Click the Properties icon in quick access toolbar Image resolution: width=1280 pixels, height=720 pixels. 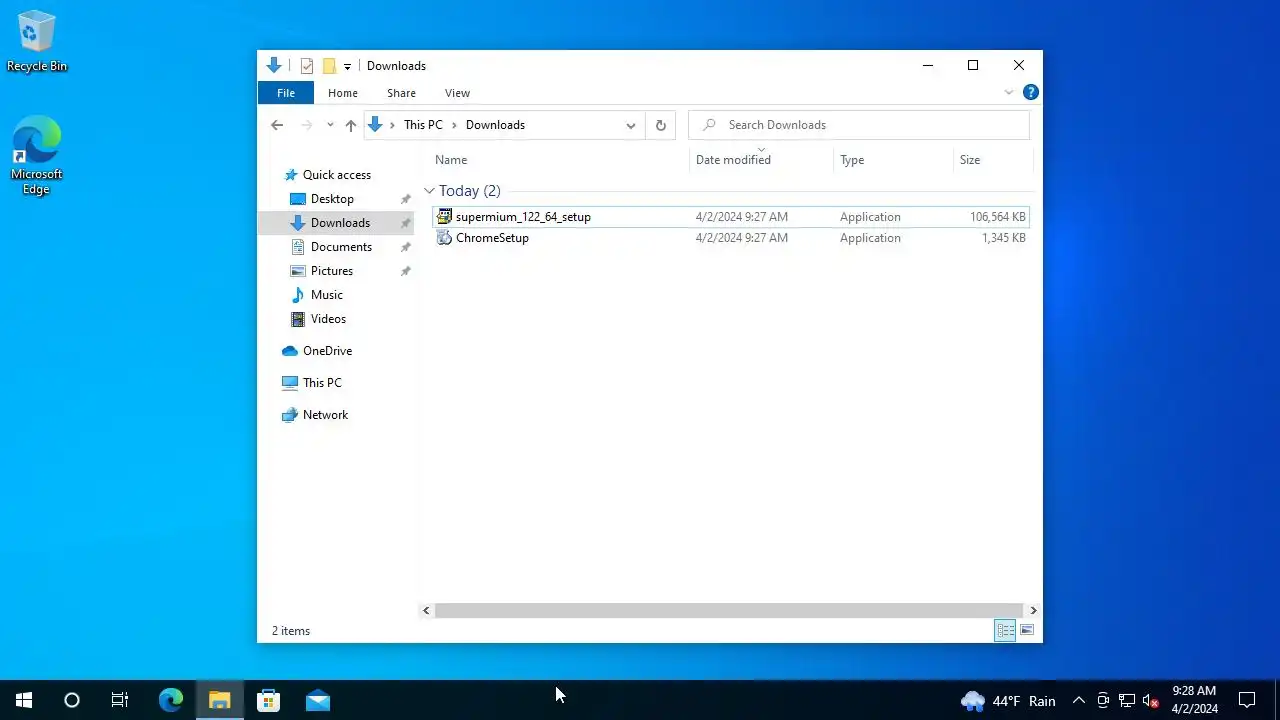[x=307, y=66]
